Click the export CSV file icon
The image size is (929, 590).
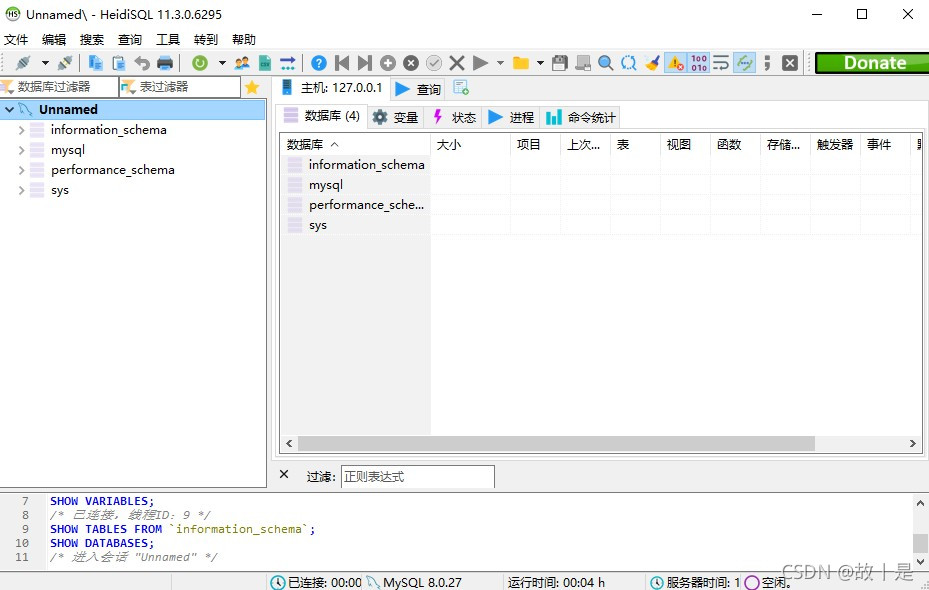(x=265, y=63)
